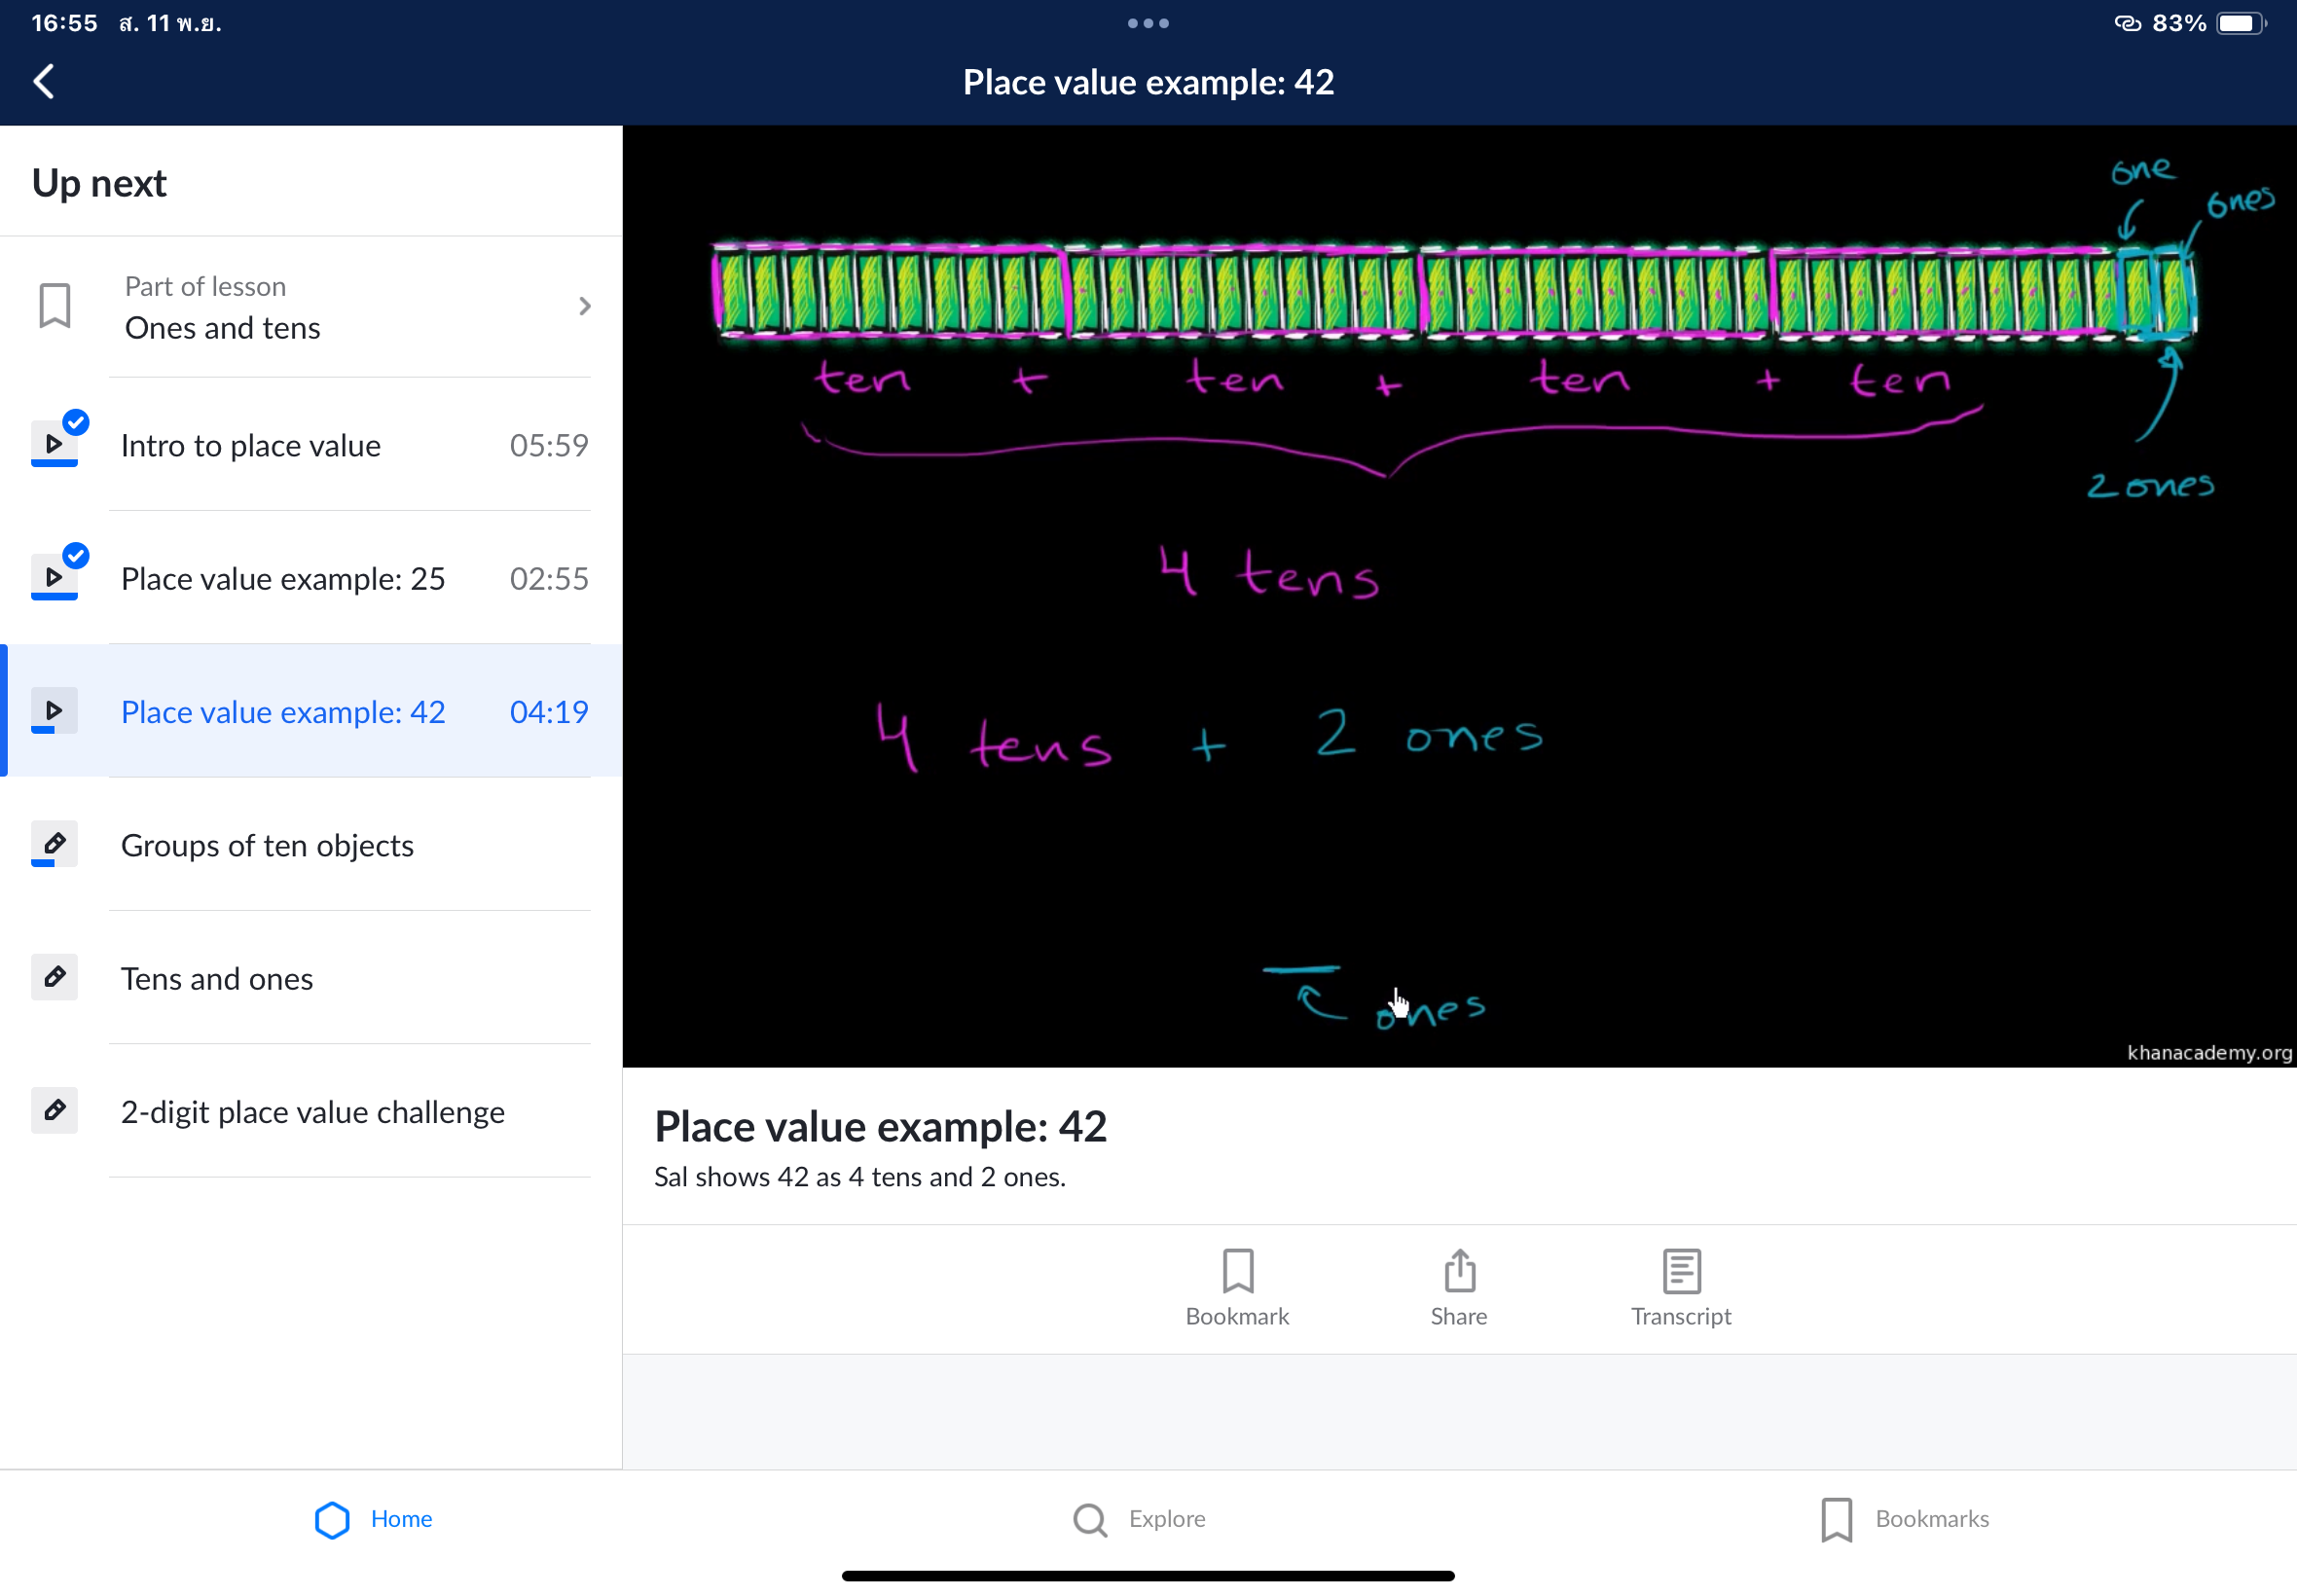
Task: Expand the Ones and tens lesson chevron
Action: point(585,306)
